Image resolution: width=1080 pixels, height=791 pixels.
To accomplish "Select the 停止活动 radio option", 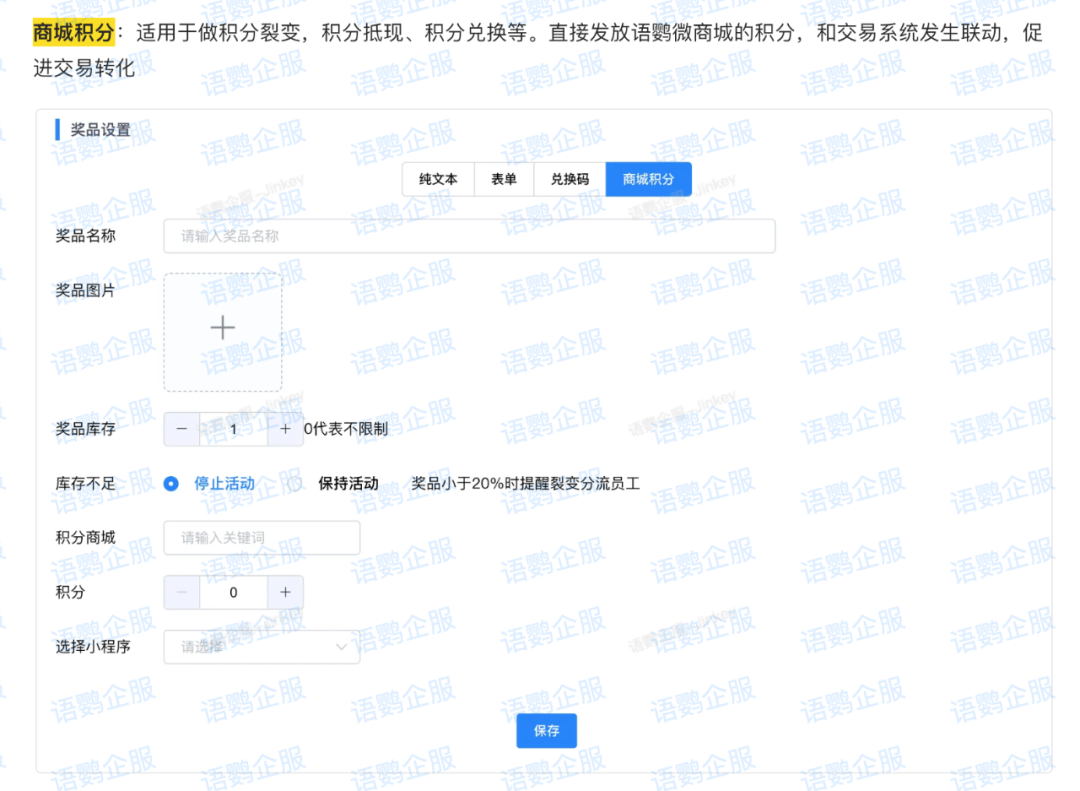I will click(171, 484).
